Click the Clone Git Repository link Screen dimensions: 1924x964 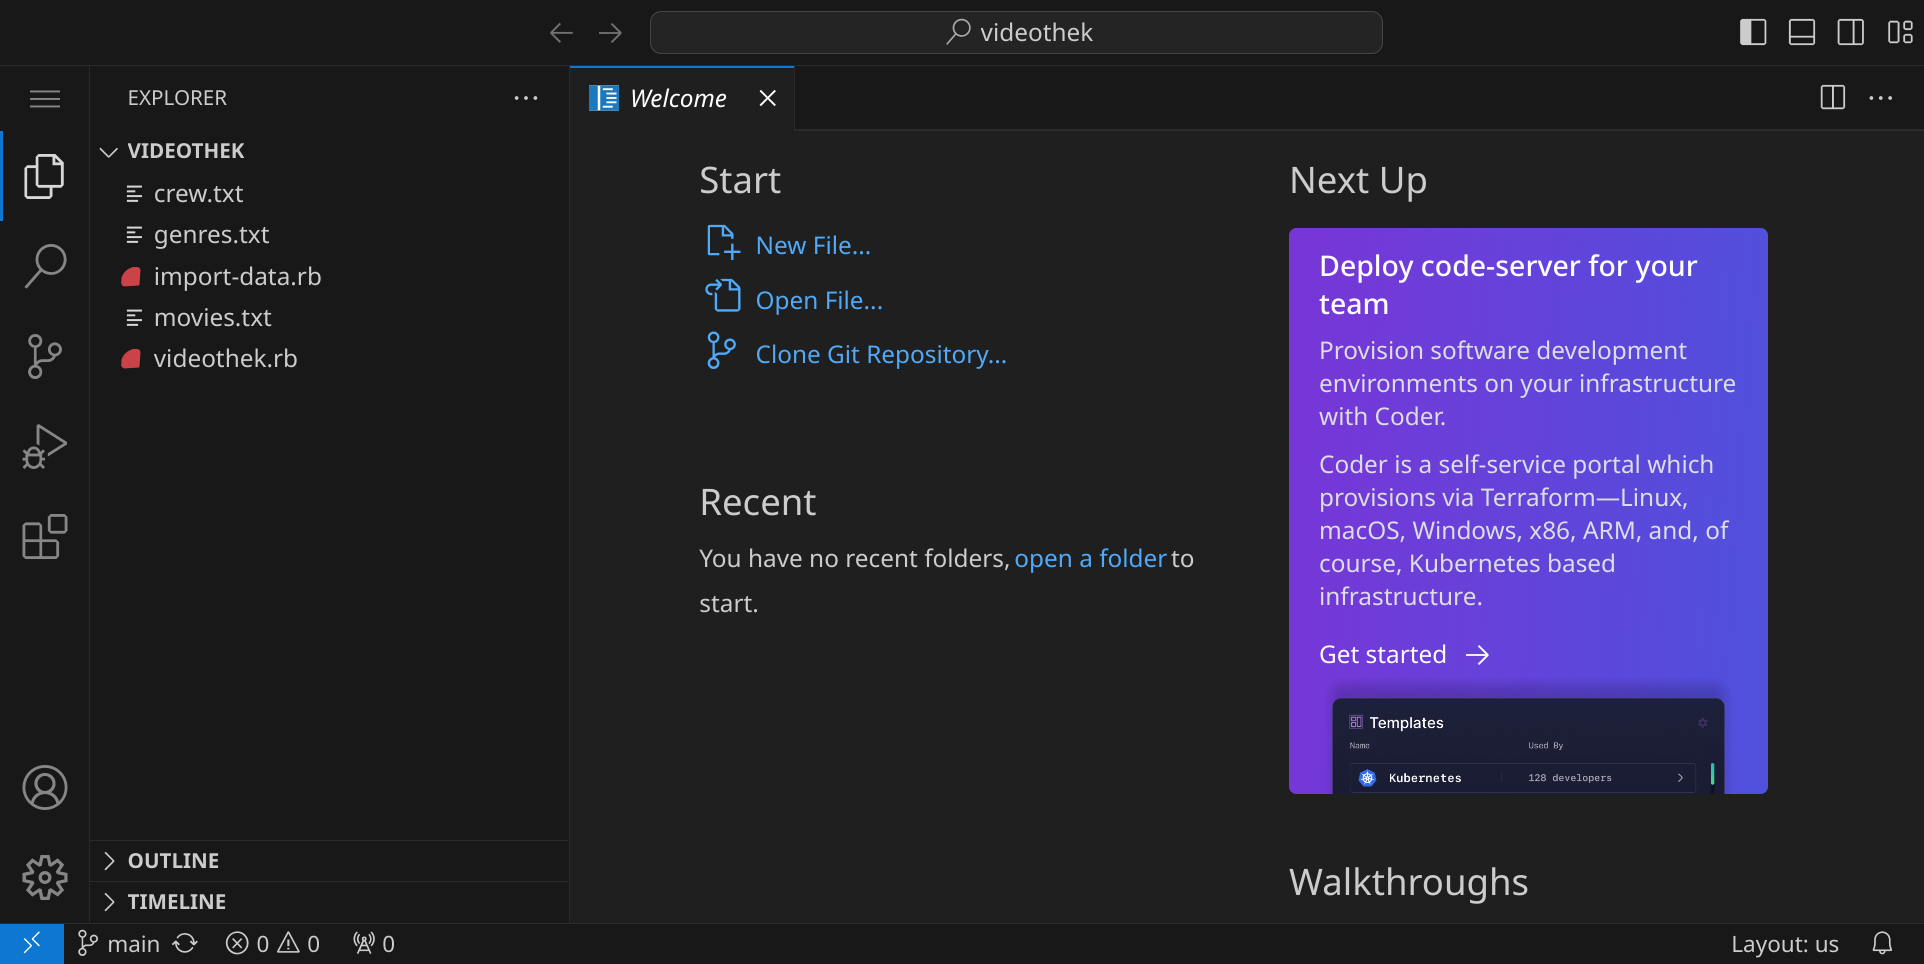pos(880,355)
